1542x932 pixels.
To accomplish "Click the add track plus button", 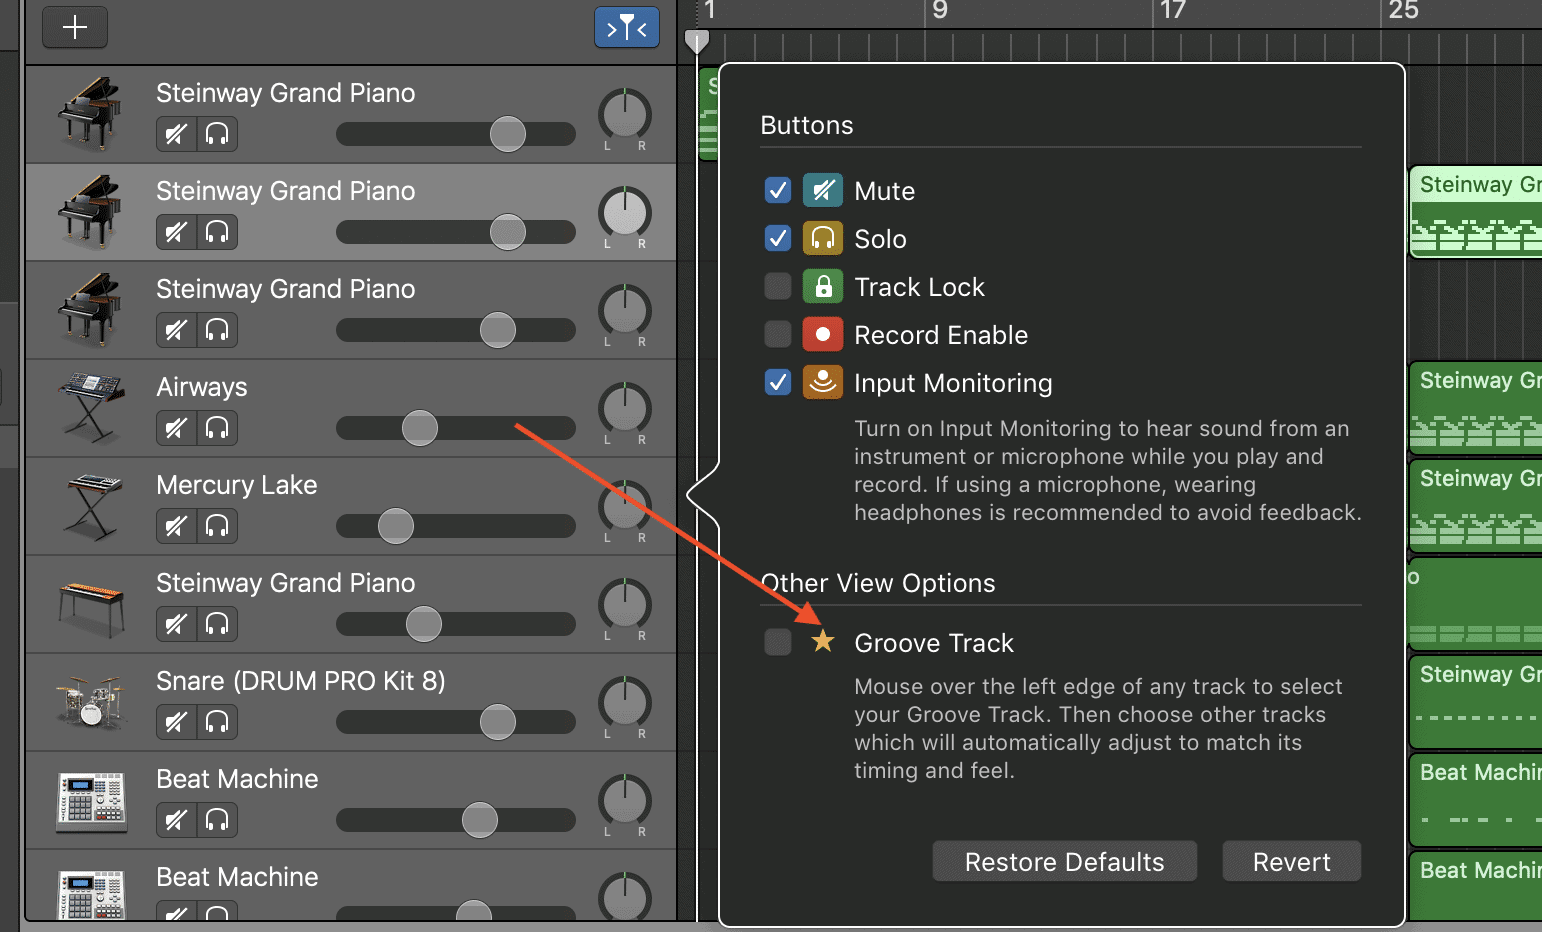I will point(75,28).
